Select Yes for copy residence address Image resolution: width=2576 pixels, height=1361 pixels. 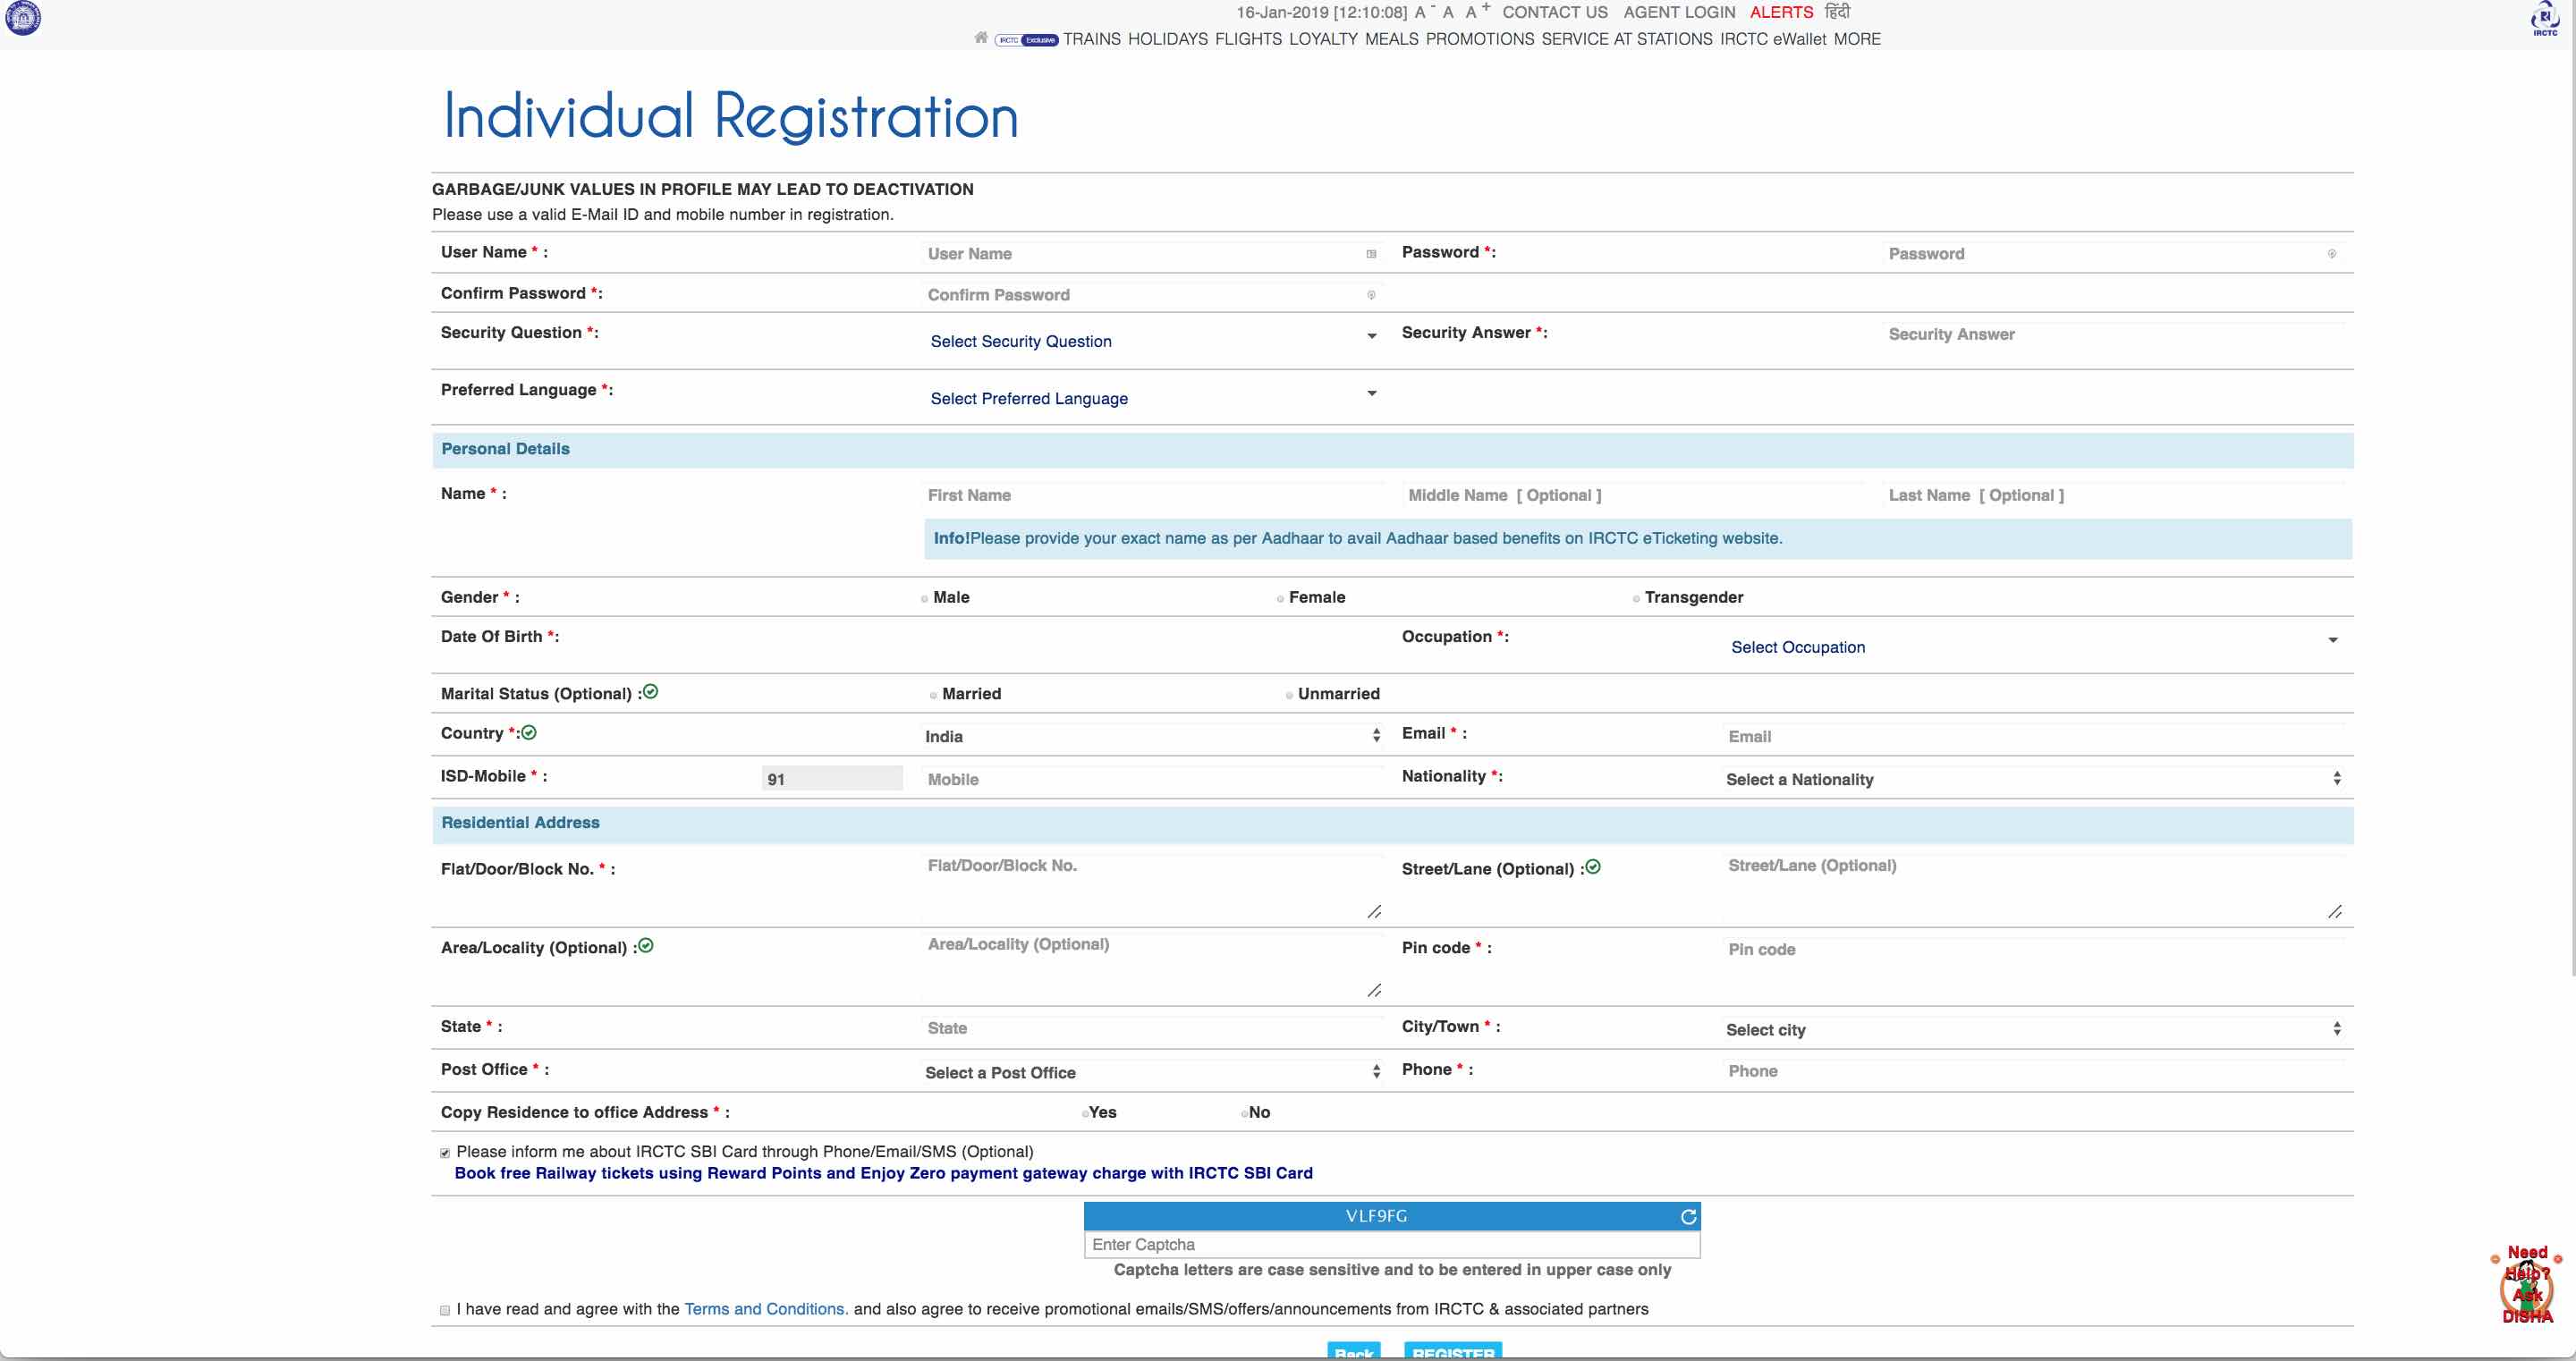click(1085, 1113)
